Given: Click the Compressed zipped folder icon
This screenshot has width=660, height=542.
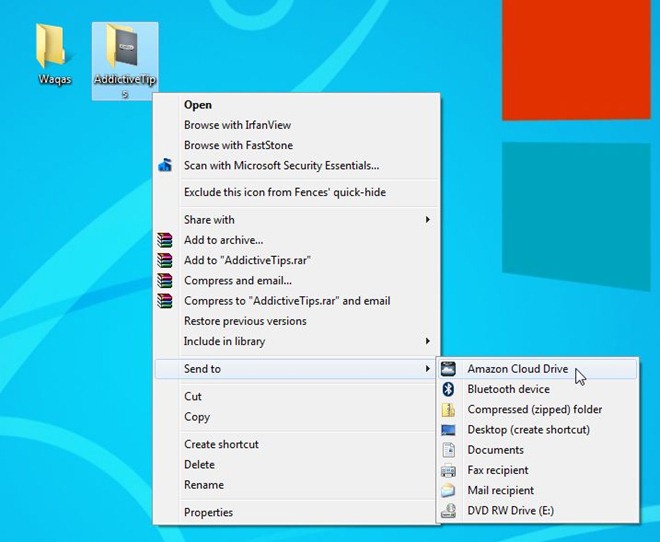Looking at the screenshot, I should [448, 409].
